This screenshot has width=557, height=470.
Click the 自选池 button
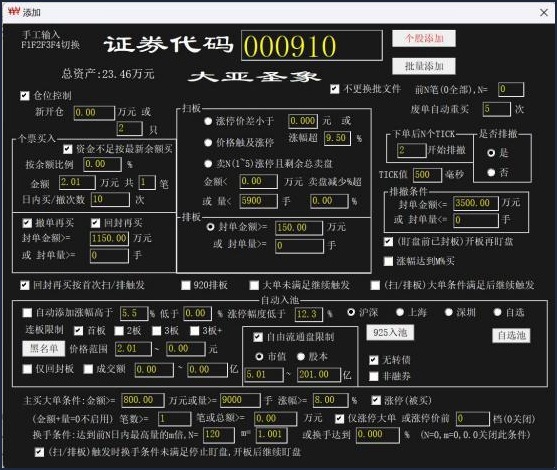point(511,335)
